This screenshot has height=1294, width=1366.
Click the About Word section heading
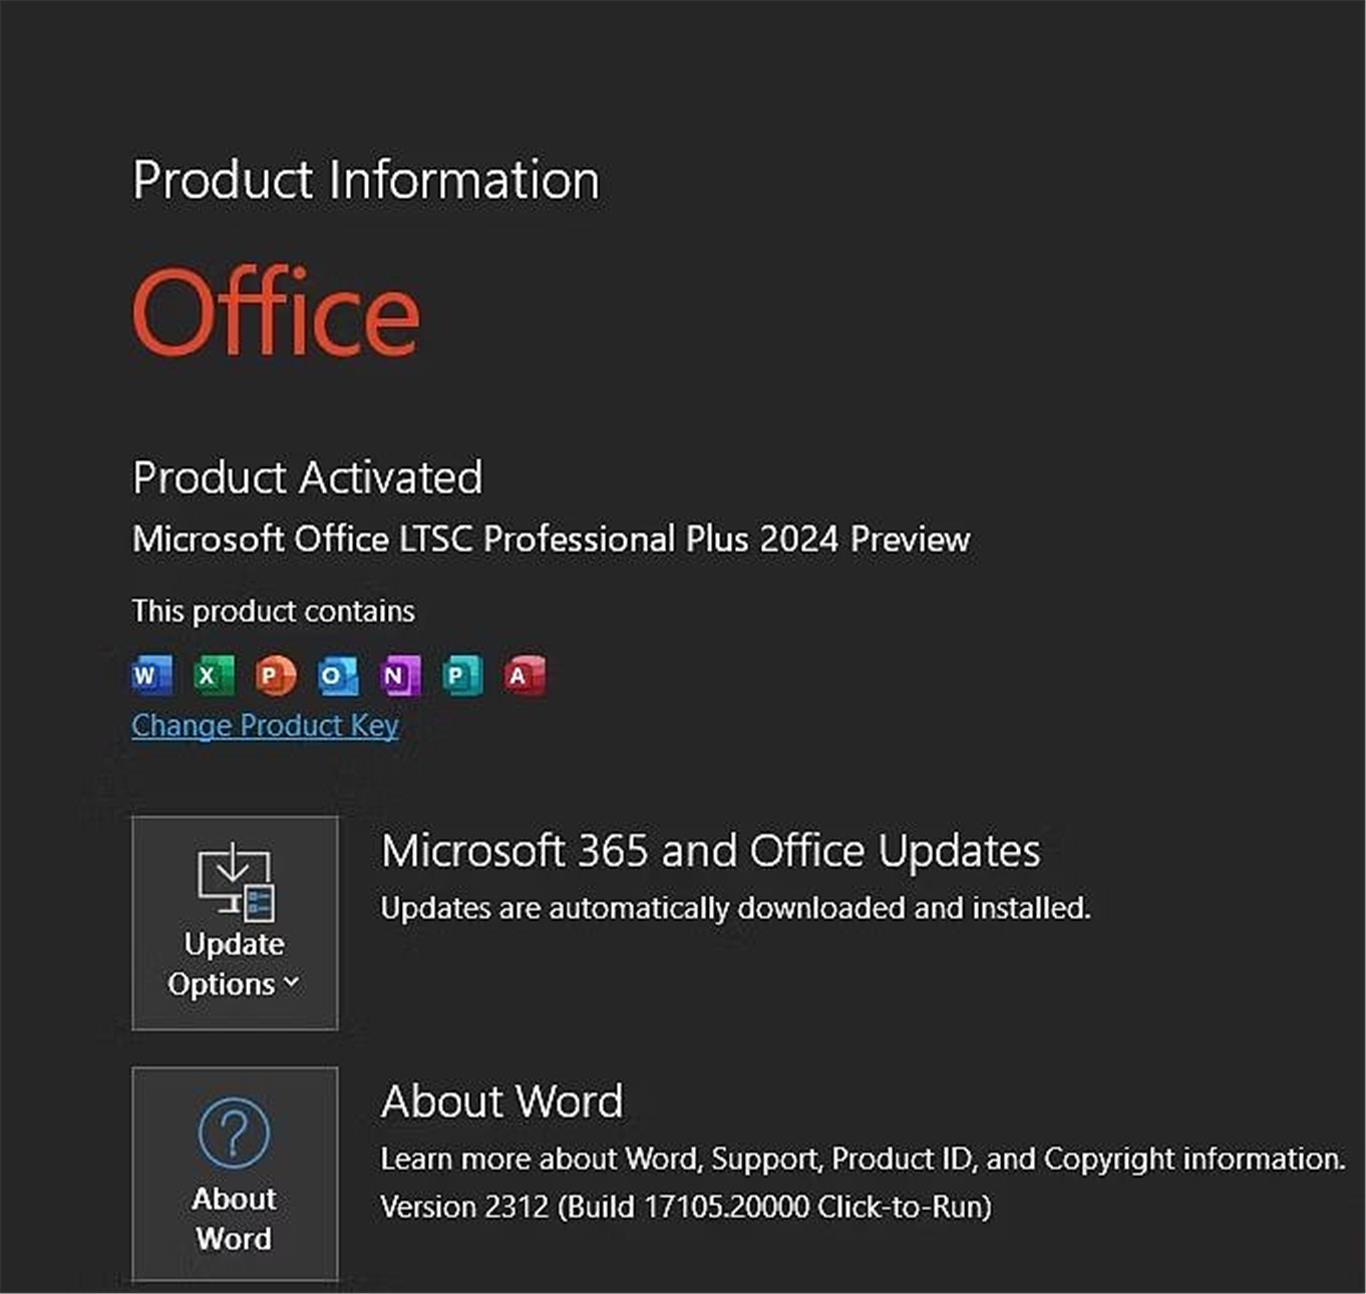point(502,1101)
